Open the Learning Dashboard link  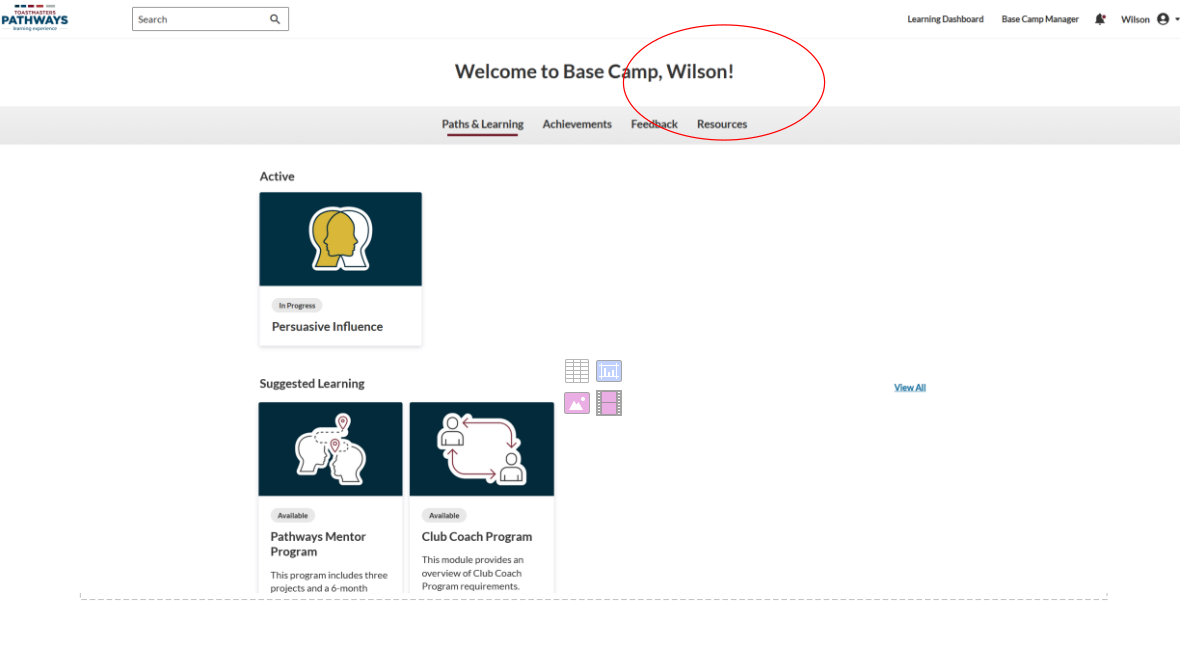[945, 19]
